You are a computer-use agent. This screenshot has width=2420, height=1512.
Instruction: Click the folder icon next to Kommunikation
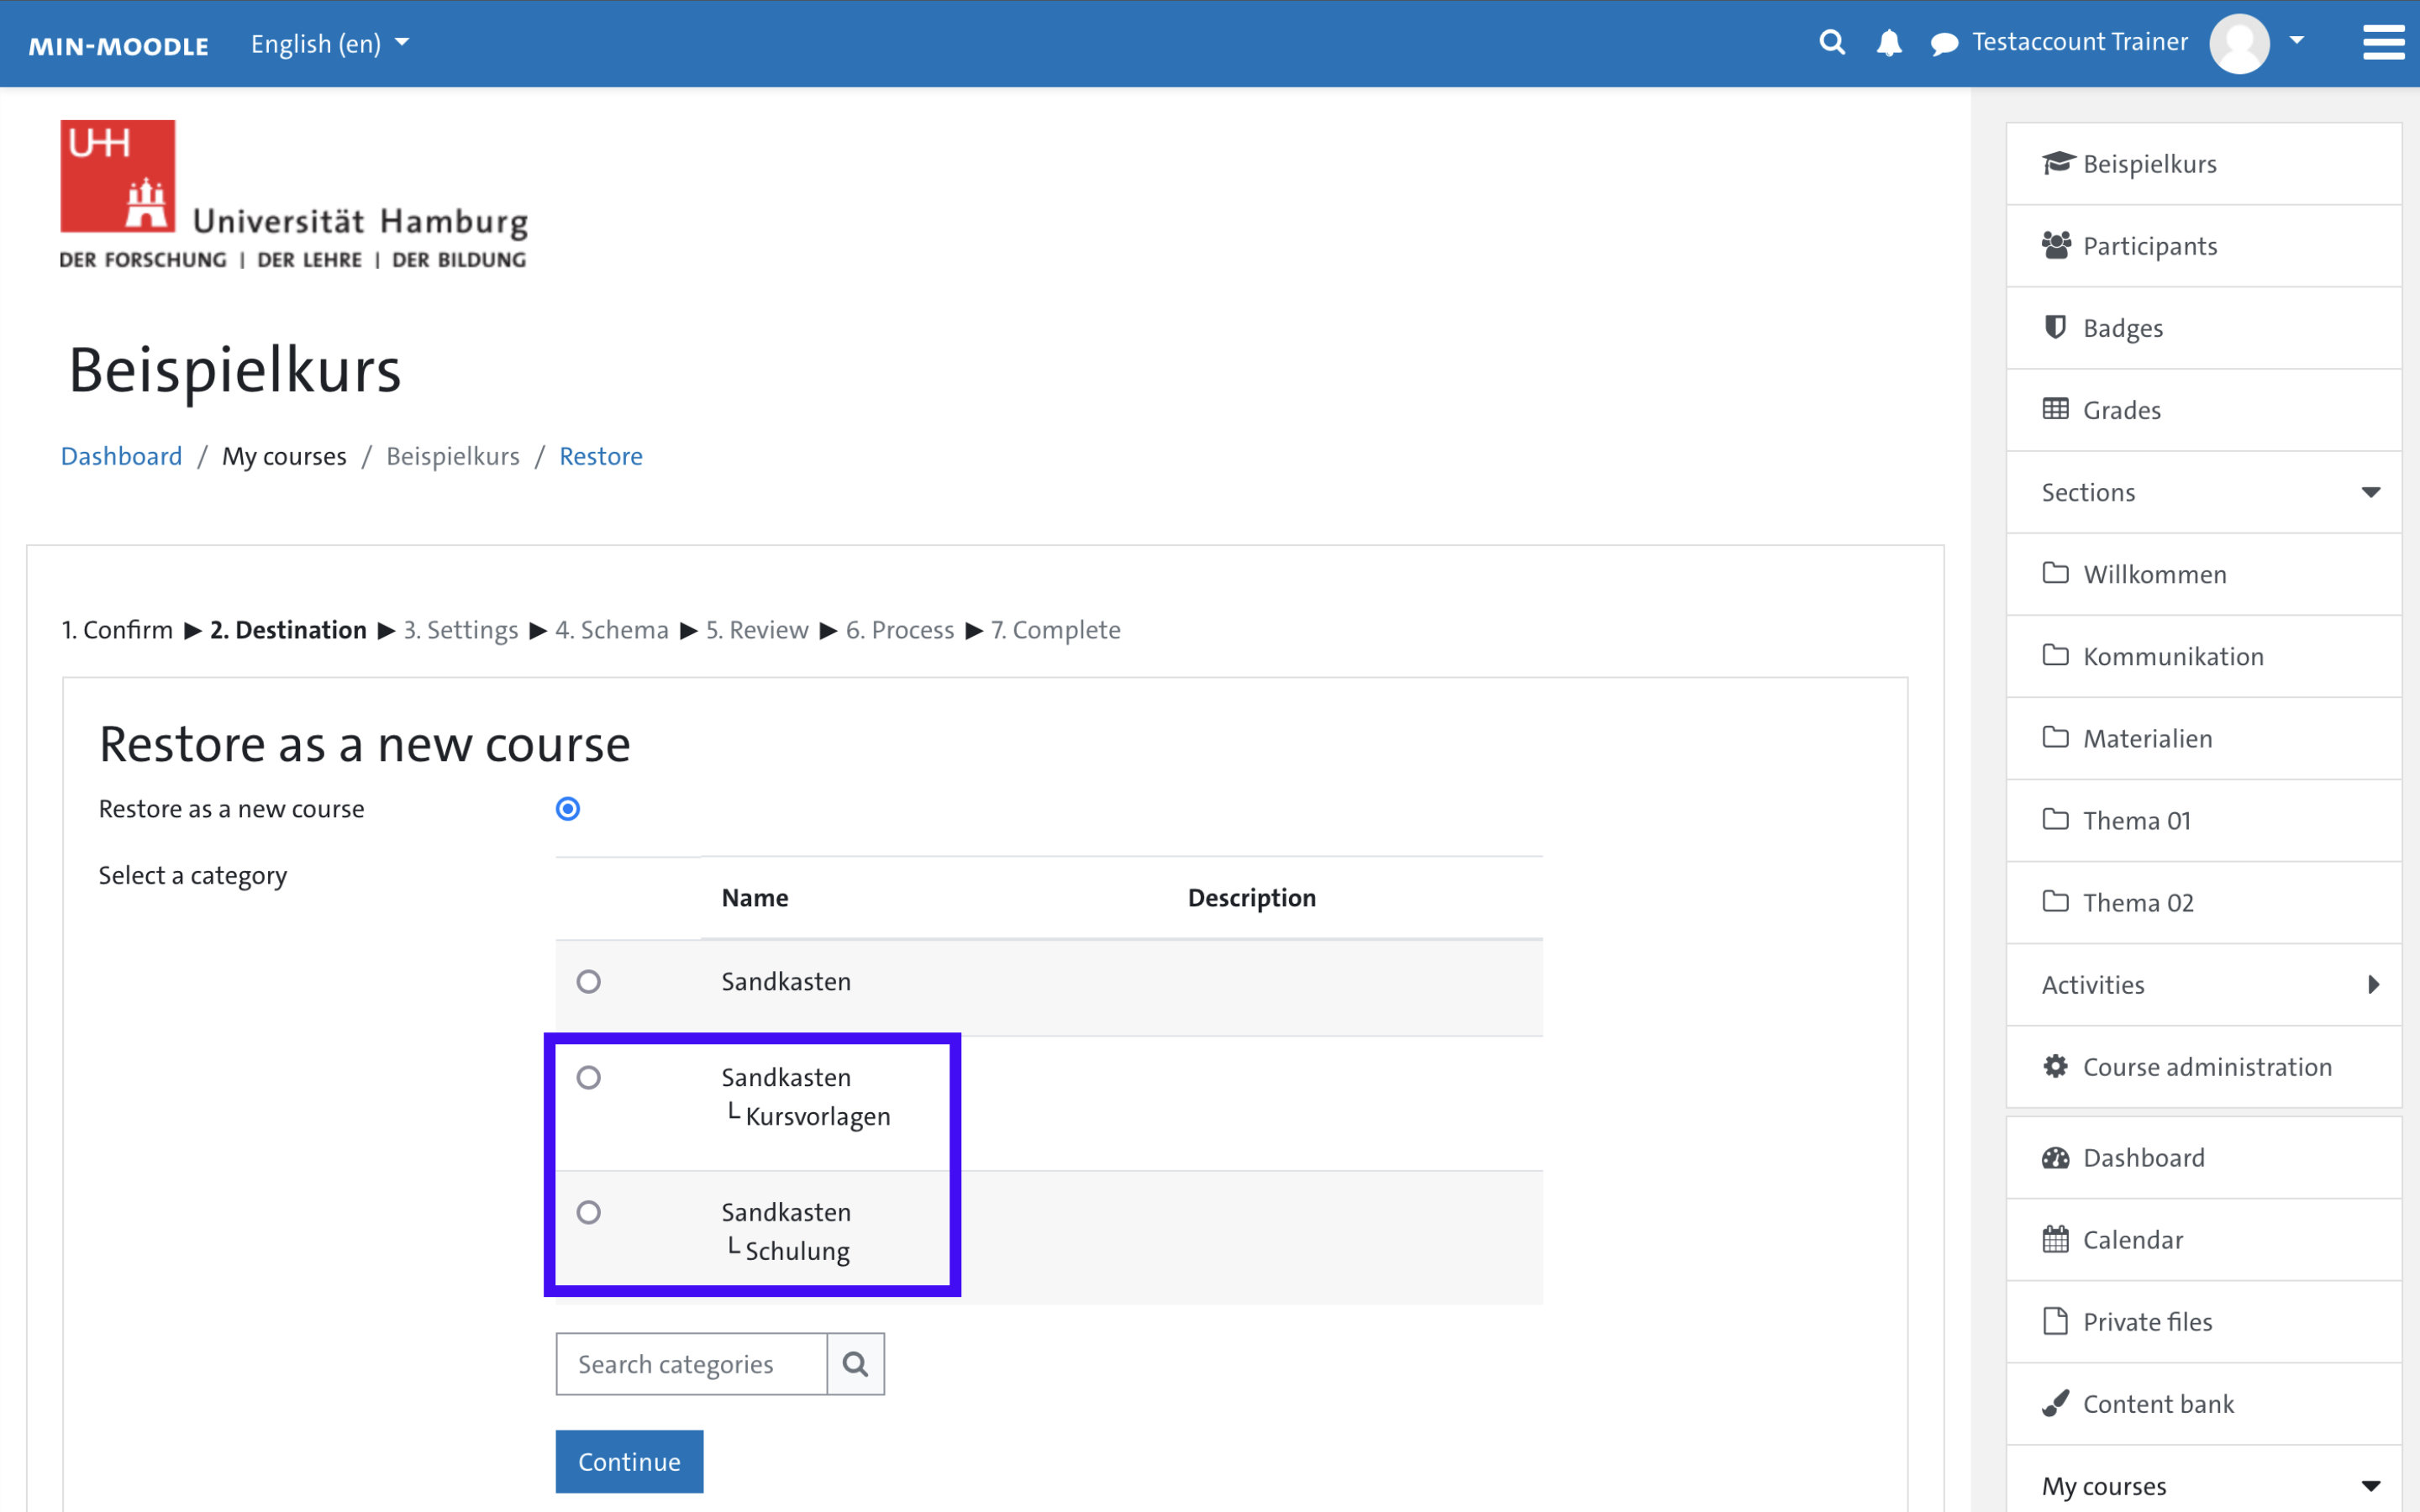(2056, 655)
